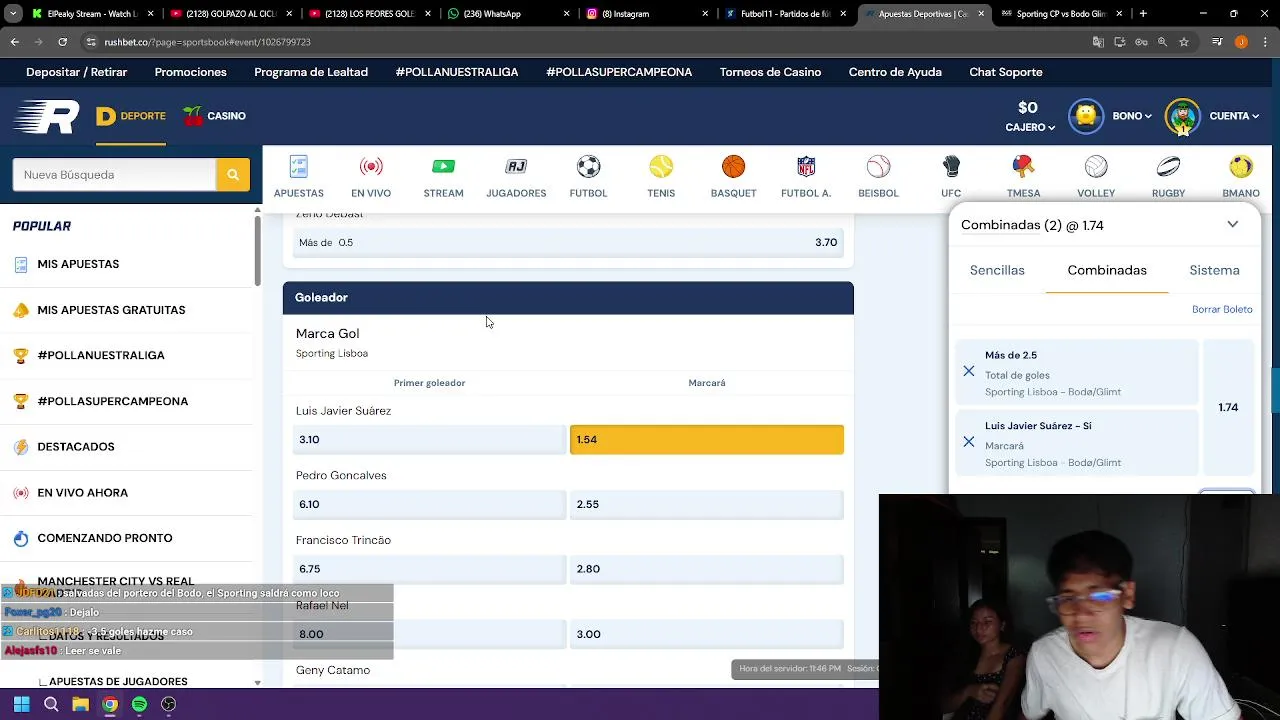Switch to Sencillas bet slip tab
The image size is (1280, 720).
pyautogui.click(x=997, y=270)
